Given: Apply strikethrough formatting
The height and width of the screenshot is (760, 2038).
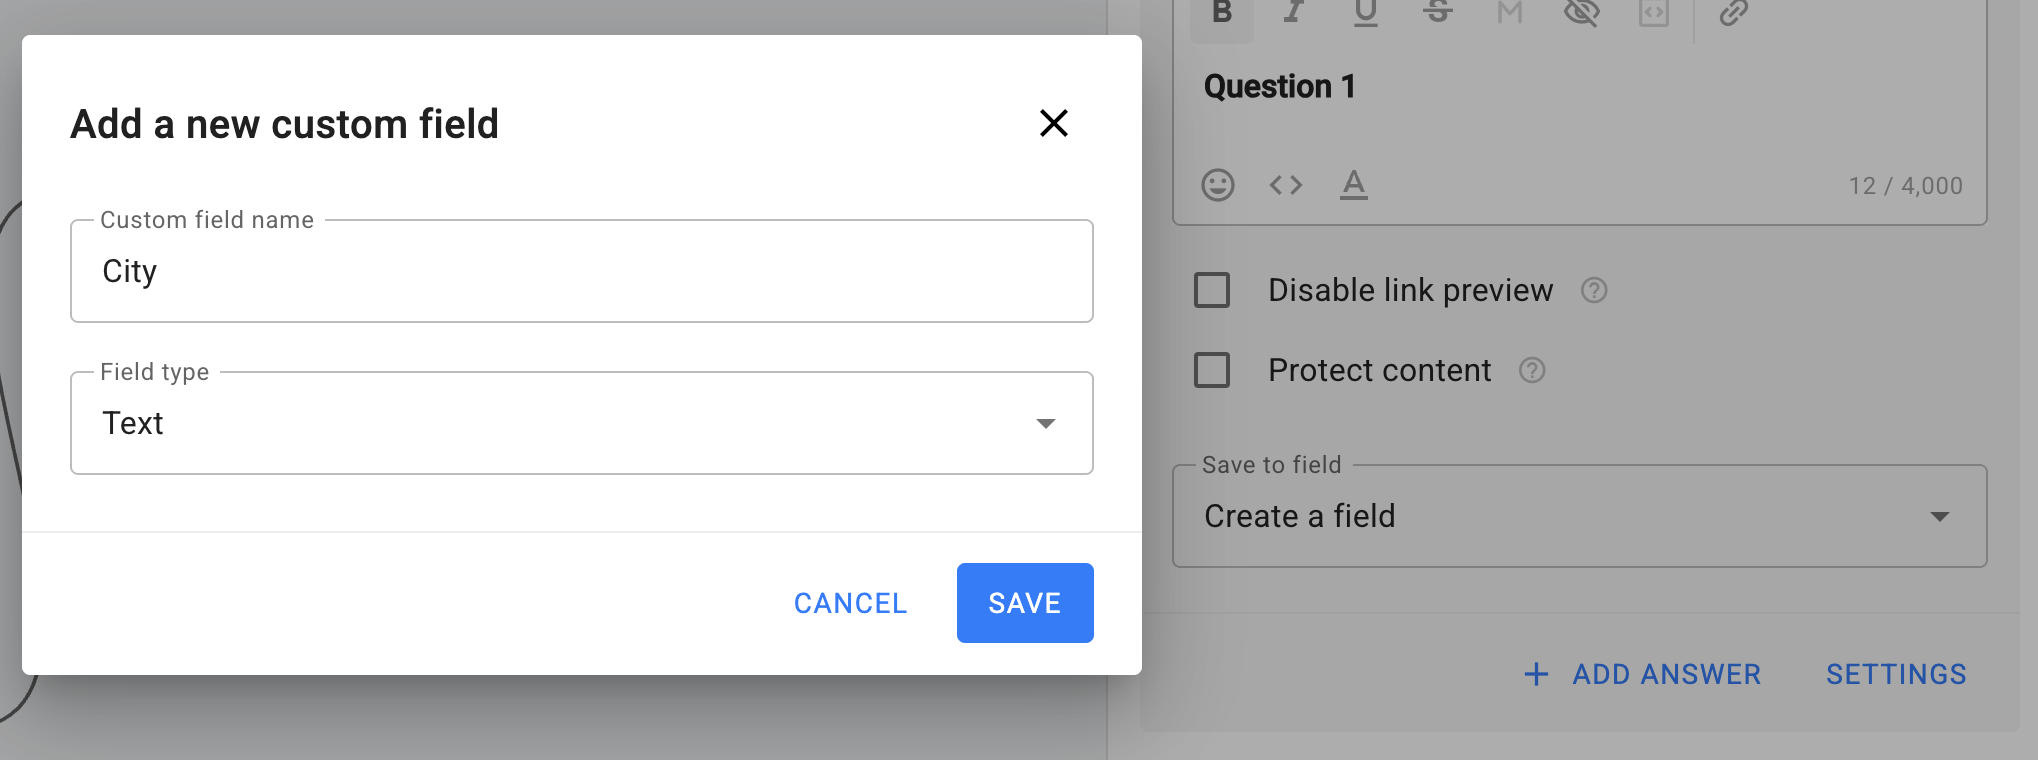Looking at the screenshot, I should click(x=1437, y=12).
